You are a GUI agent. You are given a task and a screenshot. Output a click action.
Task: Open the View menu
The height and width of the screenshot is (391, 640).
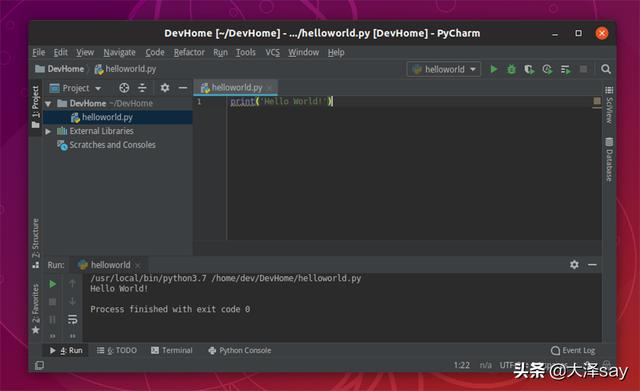[85, 52]
